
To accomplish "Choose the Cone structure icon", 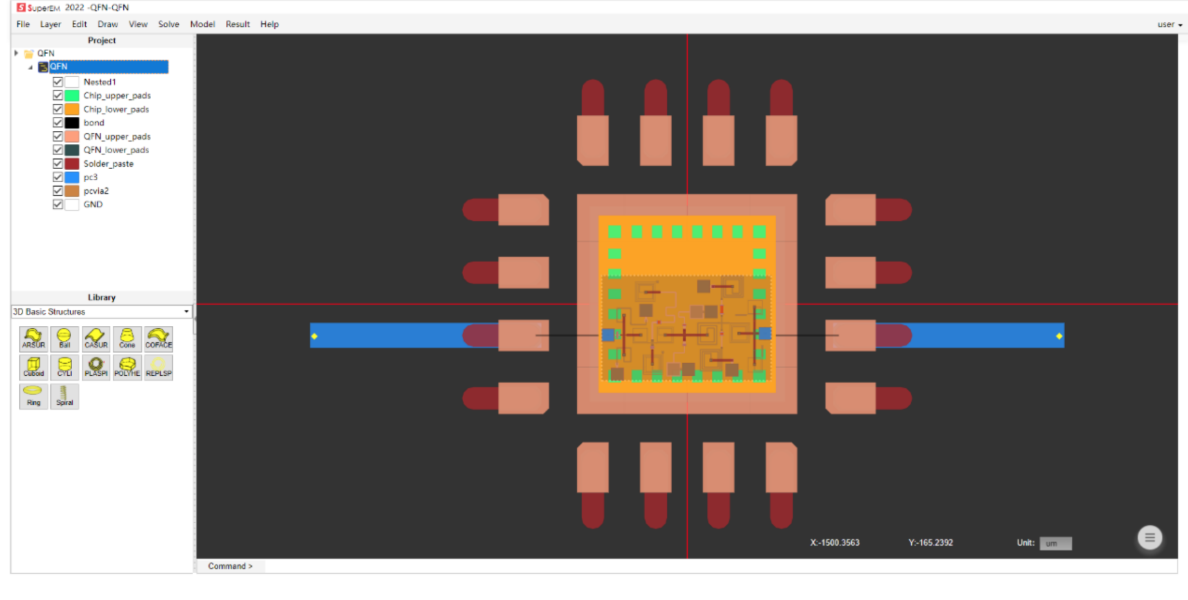I will (x=127, y=338).
